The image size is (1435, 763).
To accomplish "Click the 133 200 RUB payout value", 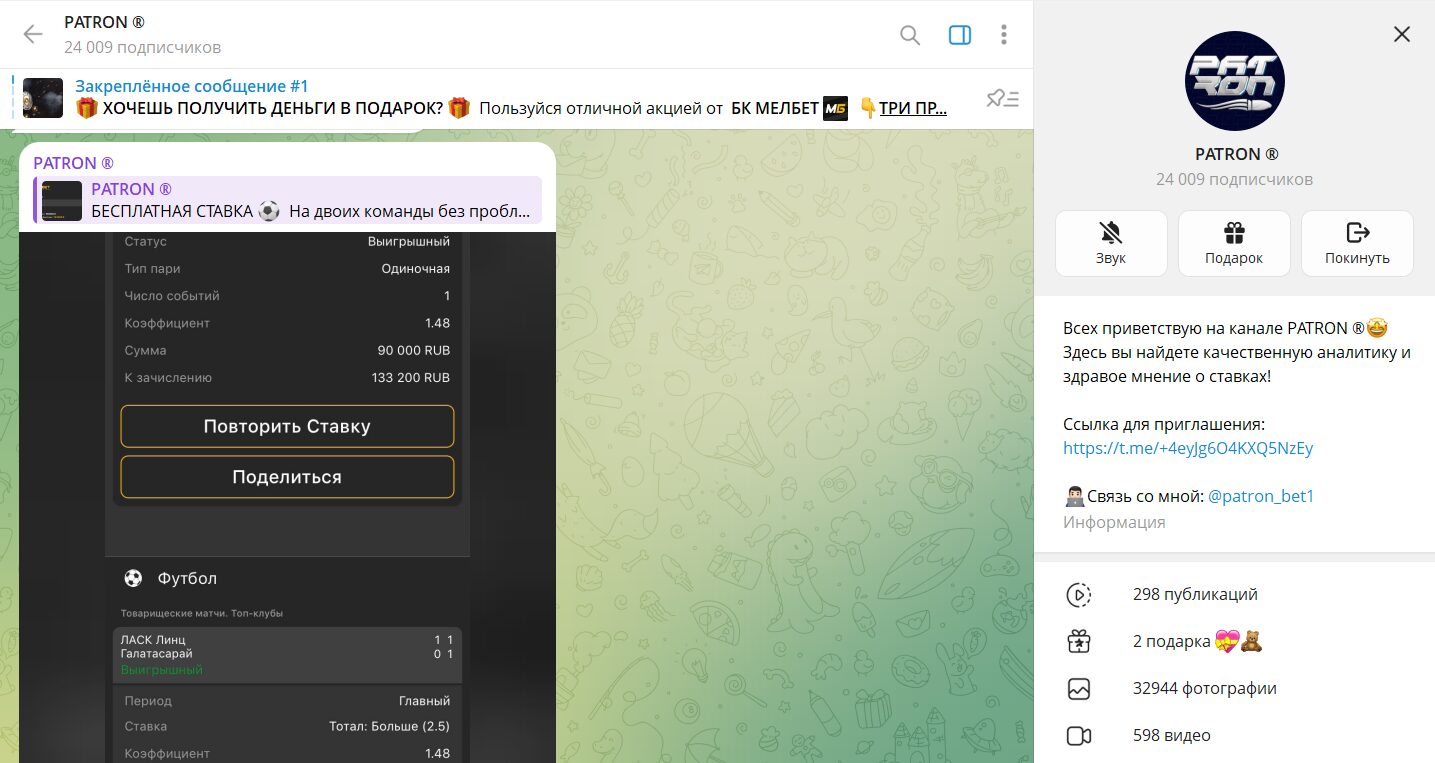I will 411,378.
